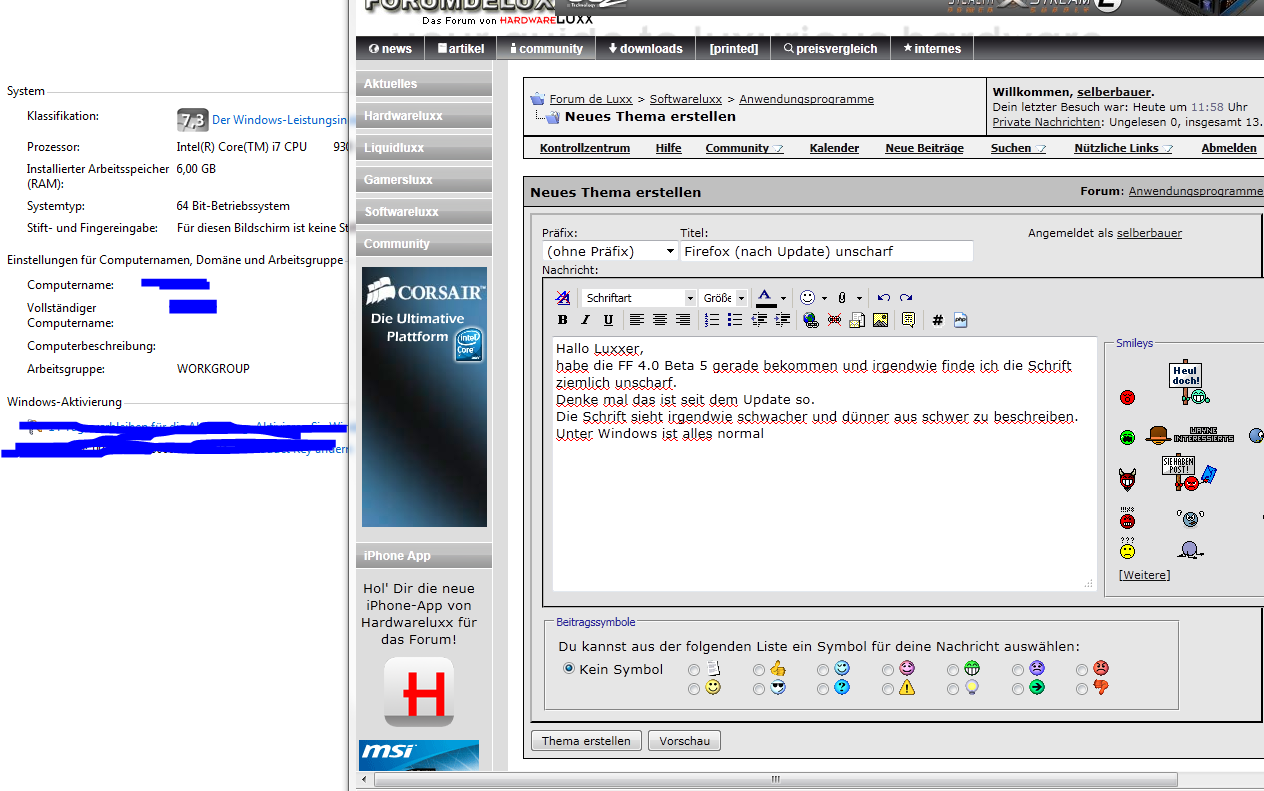Open the smiley dropdown arrow
Viewport: 1264px width, 791px height.
pos(824,298)
